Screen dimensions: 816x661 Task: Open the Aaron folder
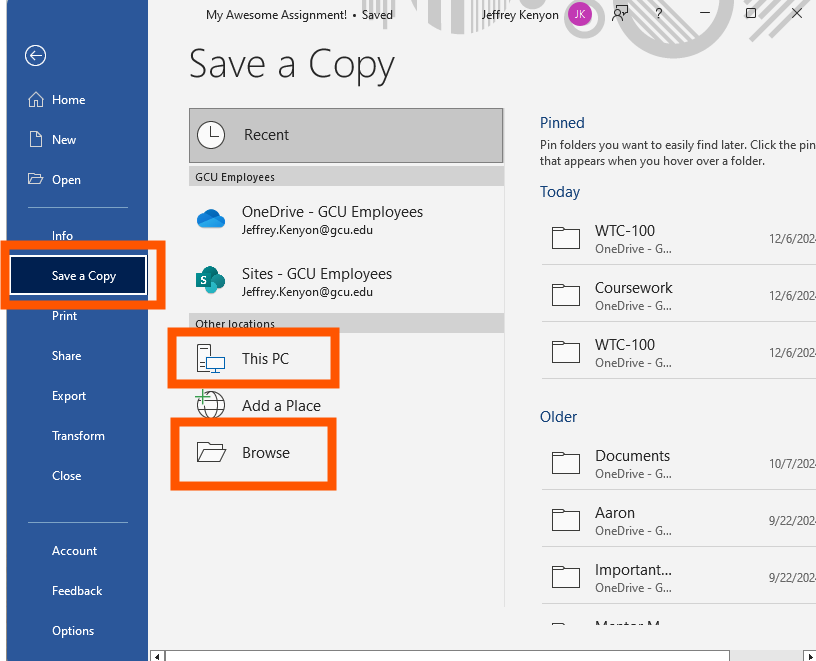coord(679,520)
